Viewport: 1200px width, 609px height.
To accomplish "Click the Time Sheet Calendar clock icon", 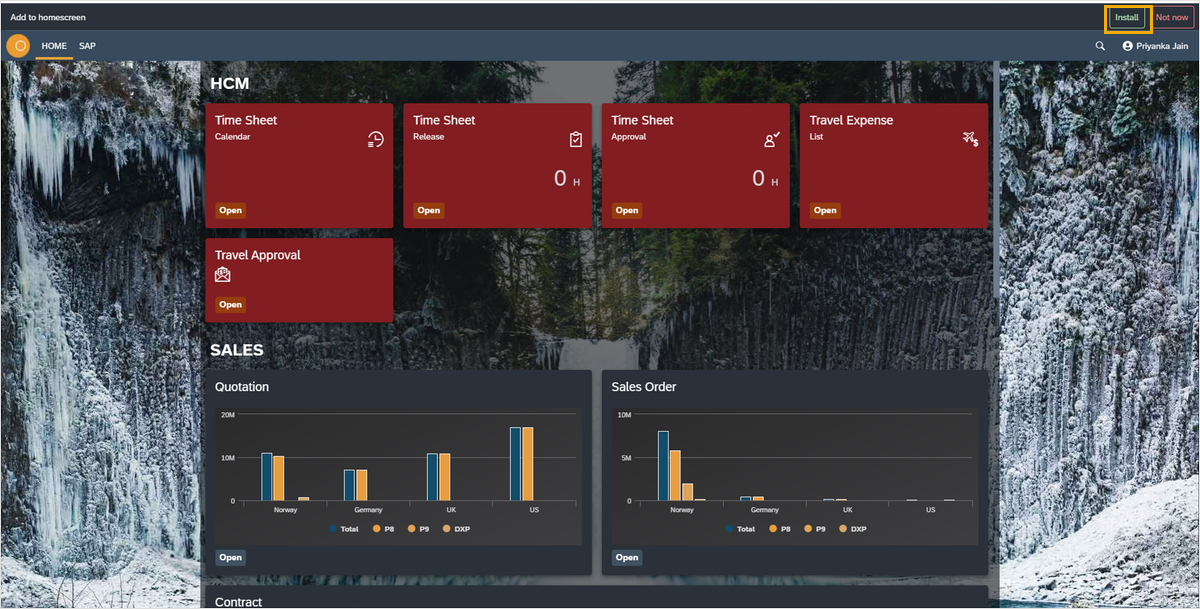I will pos(376,140).
